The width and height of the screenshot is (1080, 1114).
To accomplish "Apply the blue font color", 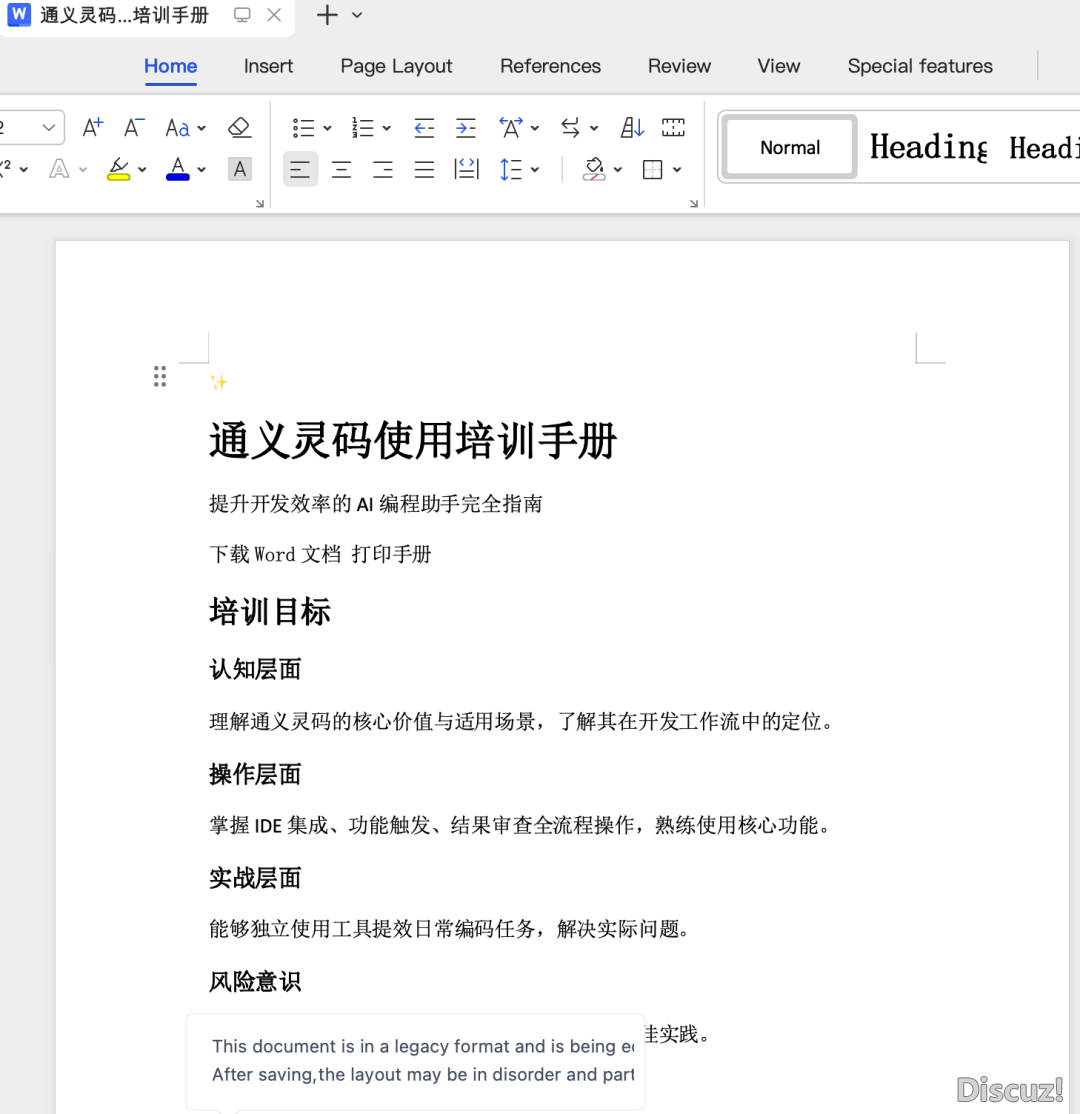I will 178,169.
